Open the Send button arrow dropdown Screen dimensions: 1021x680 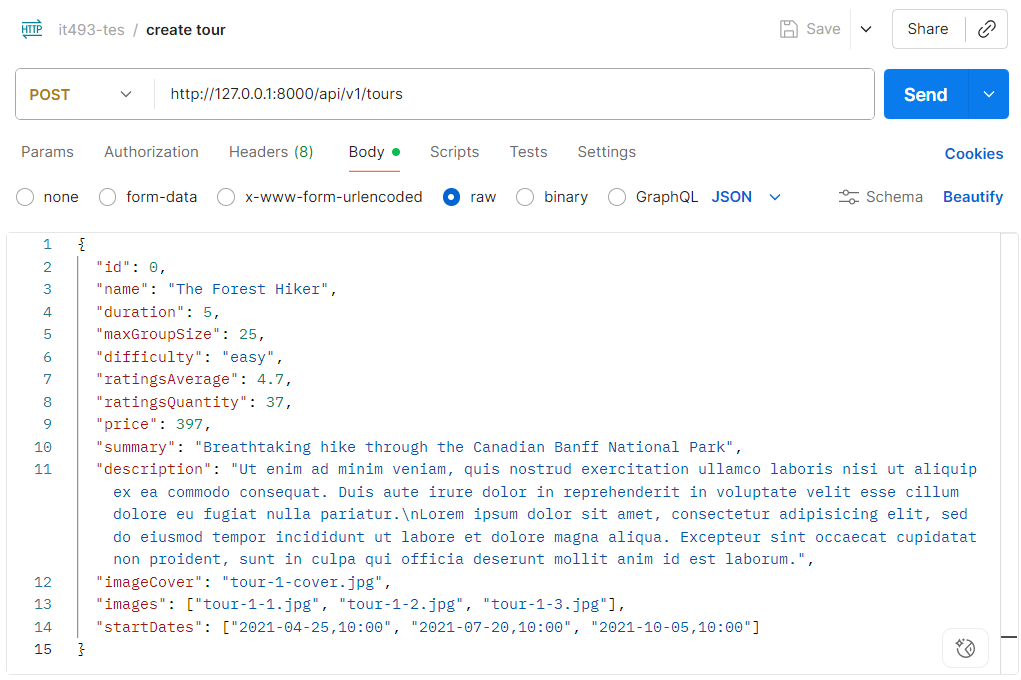click(x=989, y=94)
